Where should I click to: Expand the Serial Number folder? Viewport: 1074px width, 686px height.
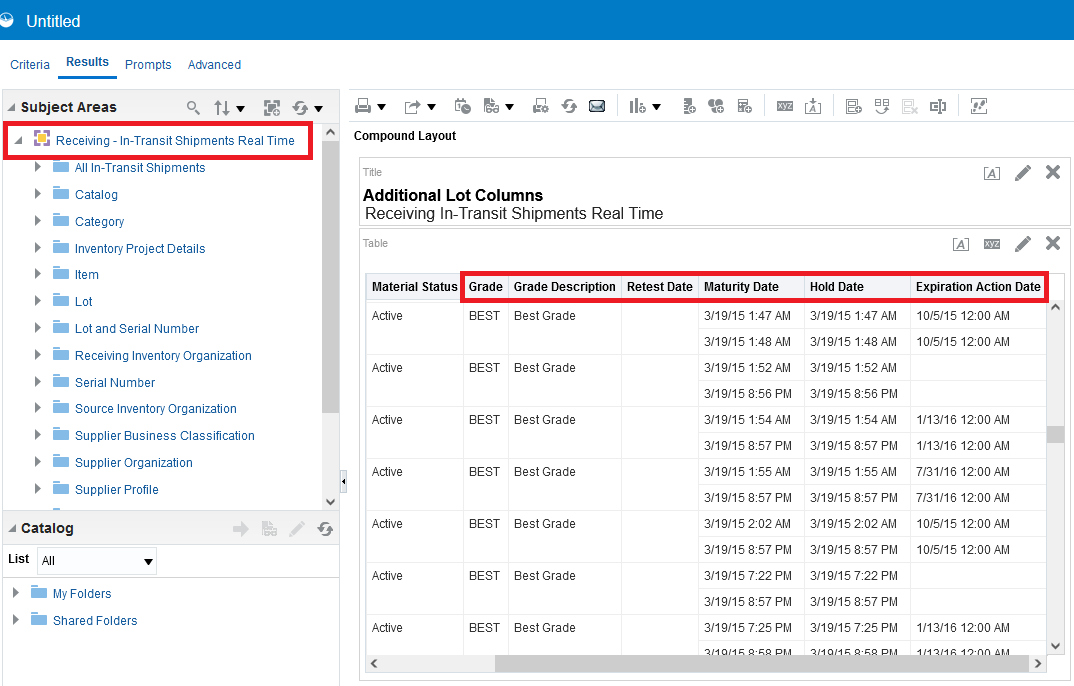point(38,382)
